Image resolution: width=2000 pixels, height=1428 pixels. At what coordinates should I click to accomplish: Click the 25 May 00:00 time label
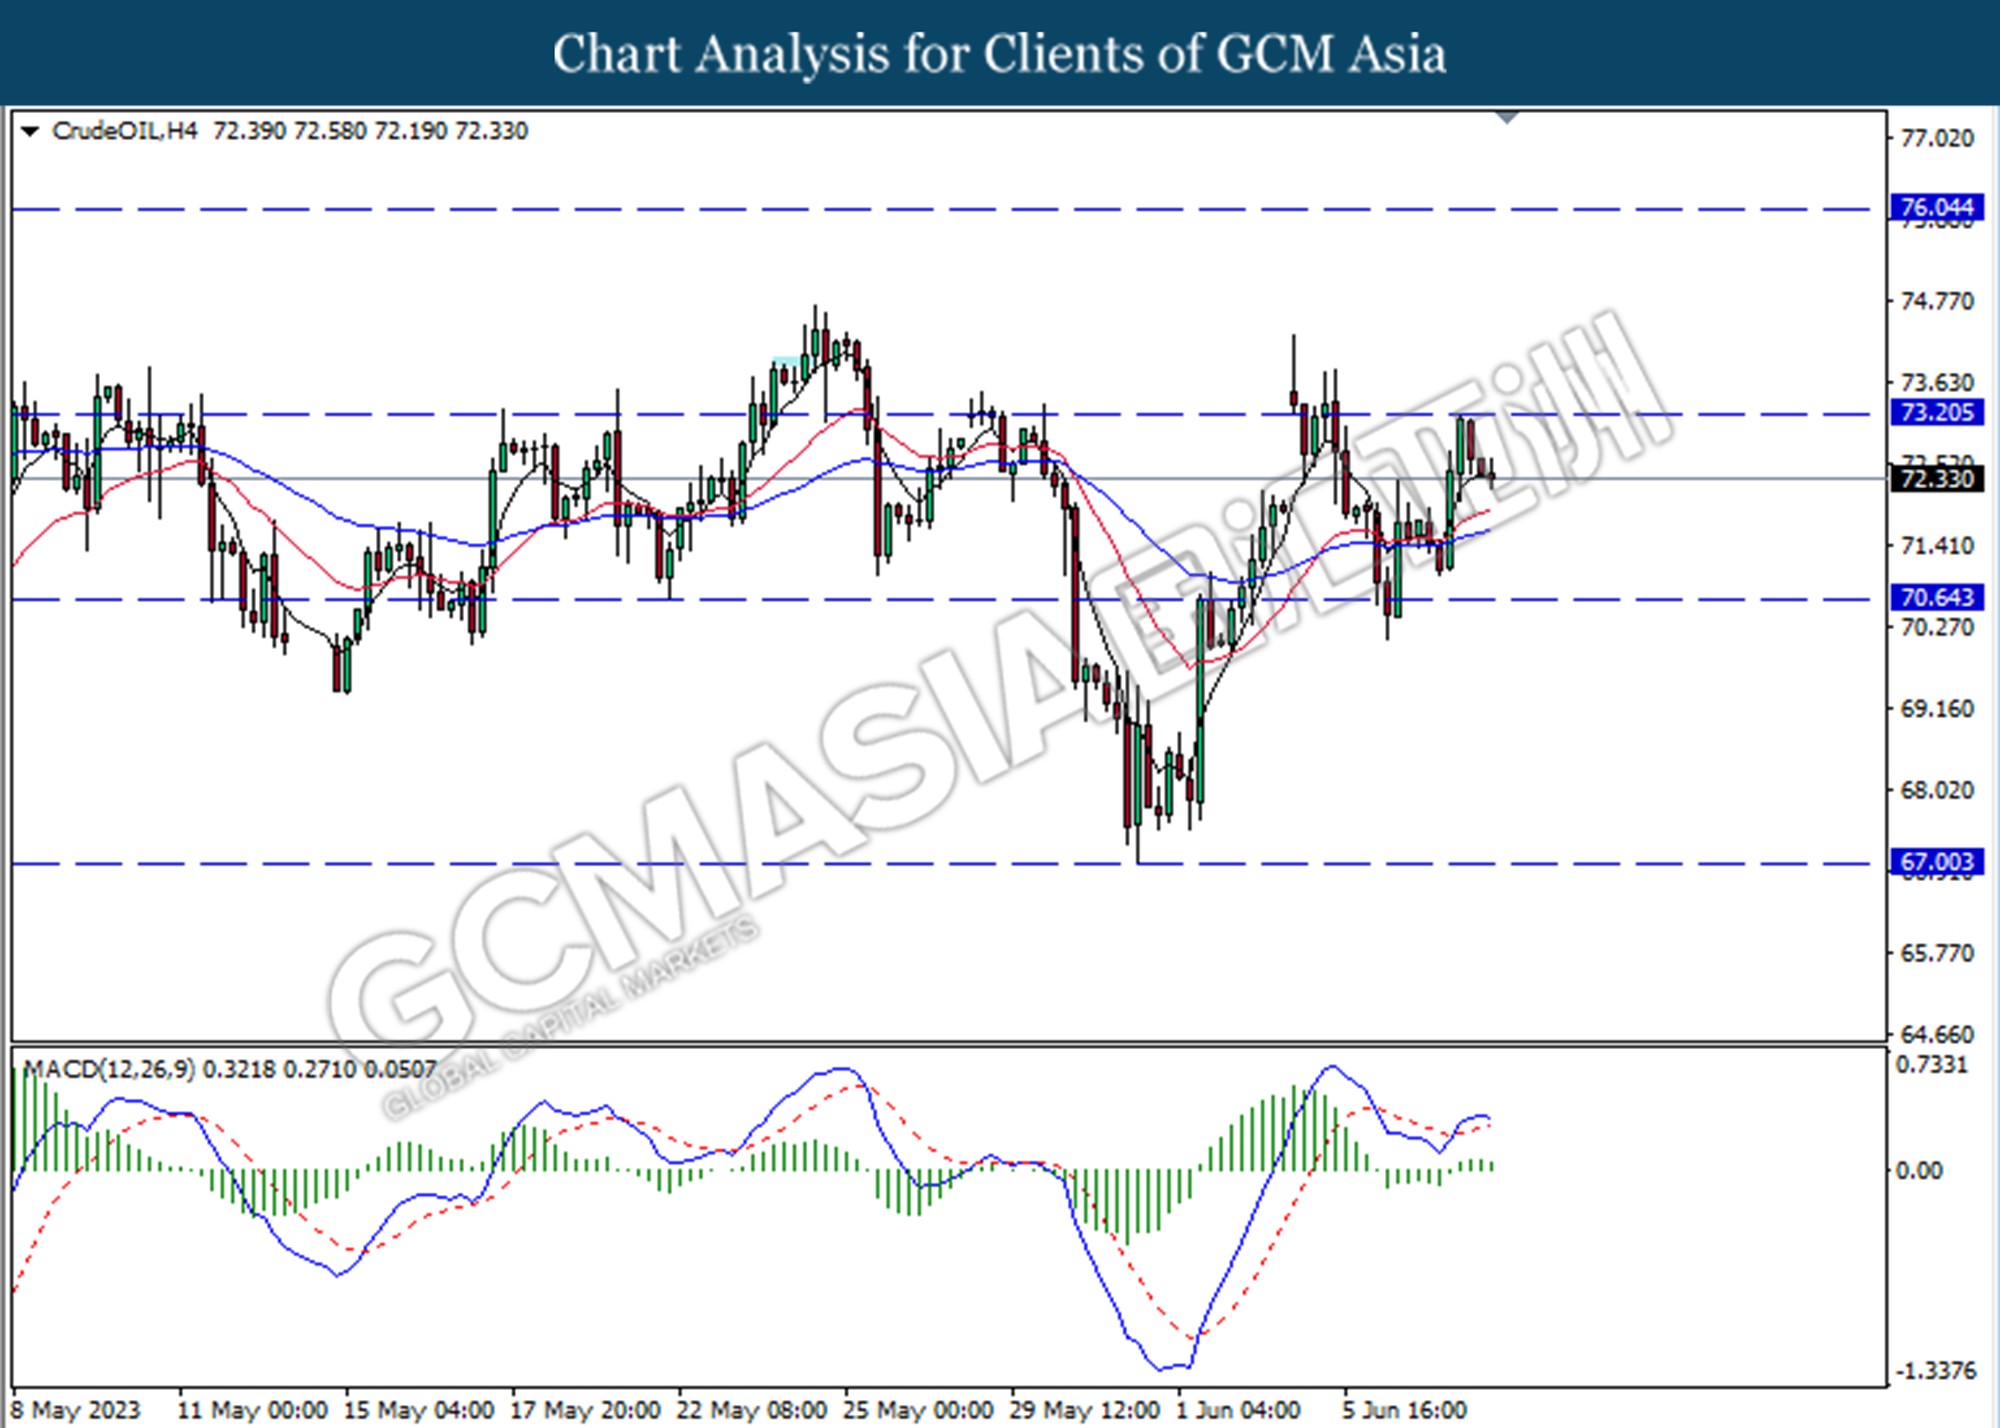918,1410
